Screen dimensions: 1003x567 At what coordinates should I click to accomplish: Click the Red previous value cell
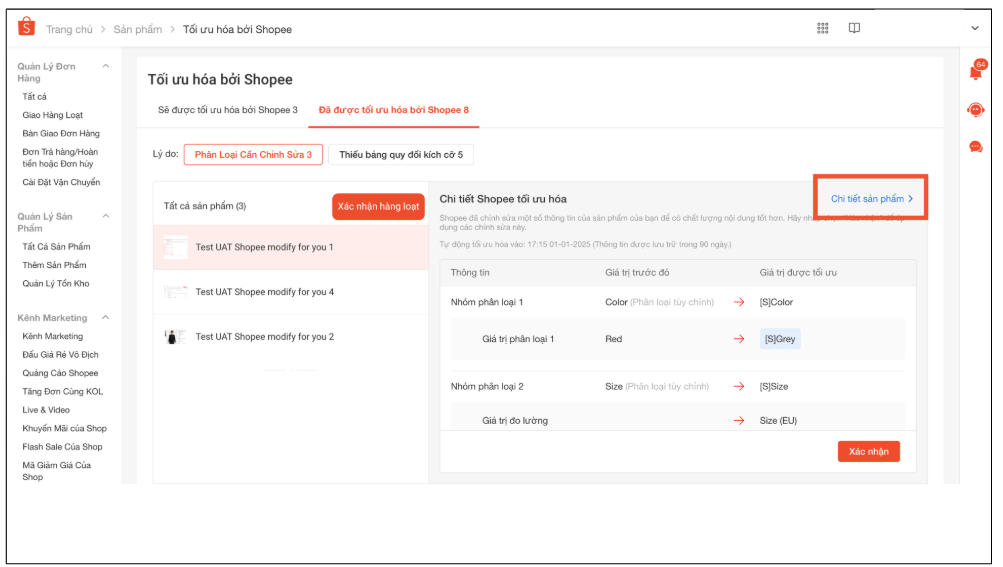(x=613, y=339)
